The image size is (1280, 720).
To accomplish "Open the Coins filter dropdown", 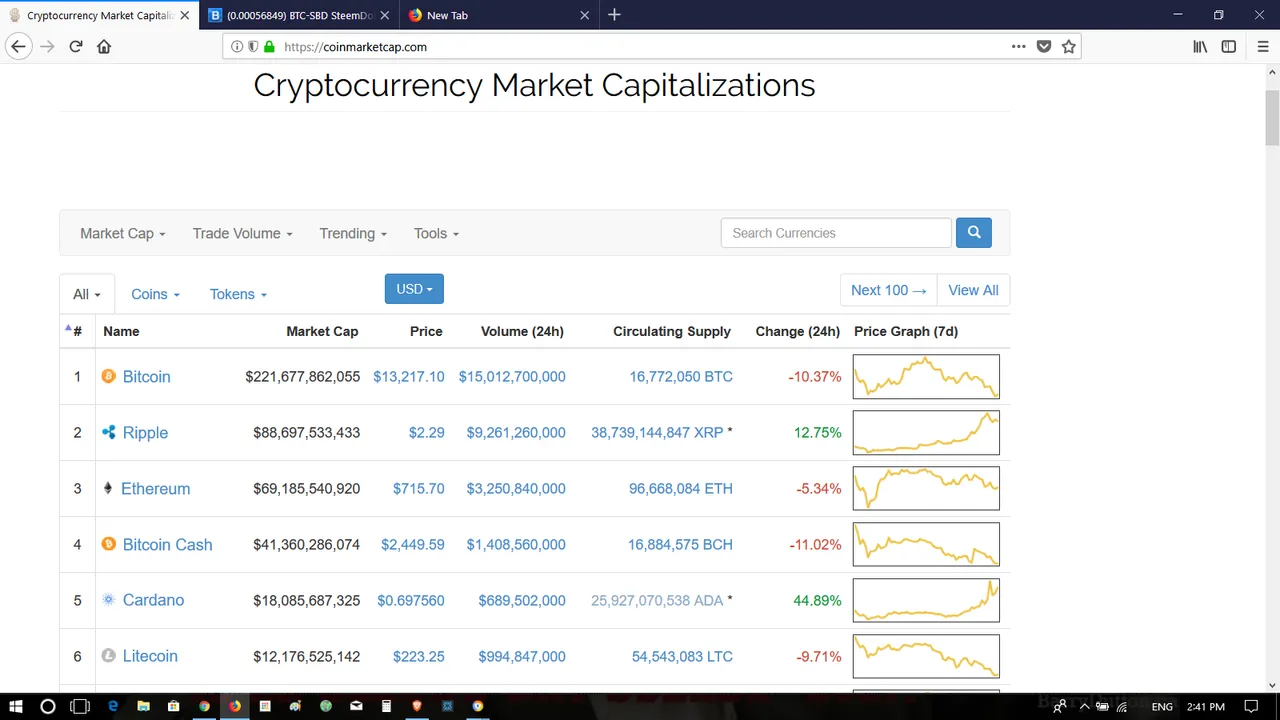I will 155,294.
